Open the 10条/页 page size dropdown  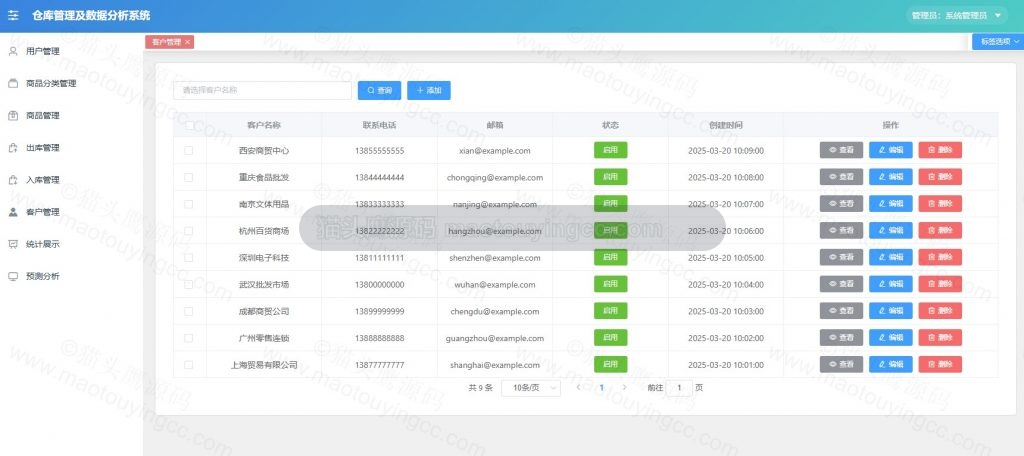[x=531, y=387]
